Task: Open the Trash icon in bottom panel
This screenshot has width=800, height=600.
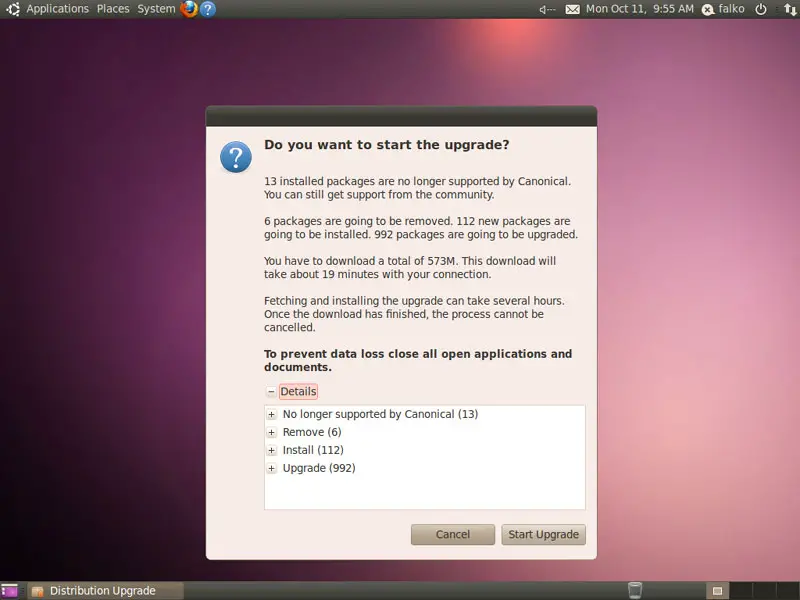Action: pos(635,590)
